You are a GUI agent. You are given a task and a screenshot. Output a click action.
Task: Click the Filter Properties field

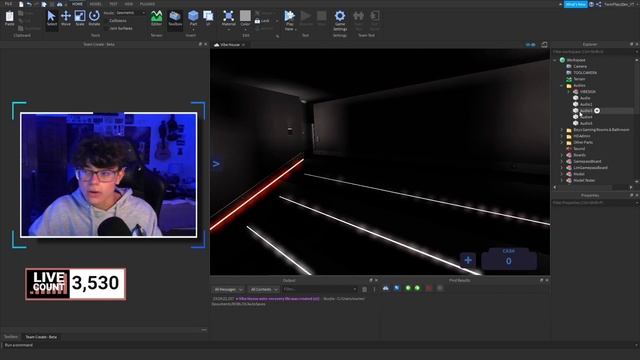pyautogui.click(x=594, y=202)
